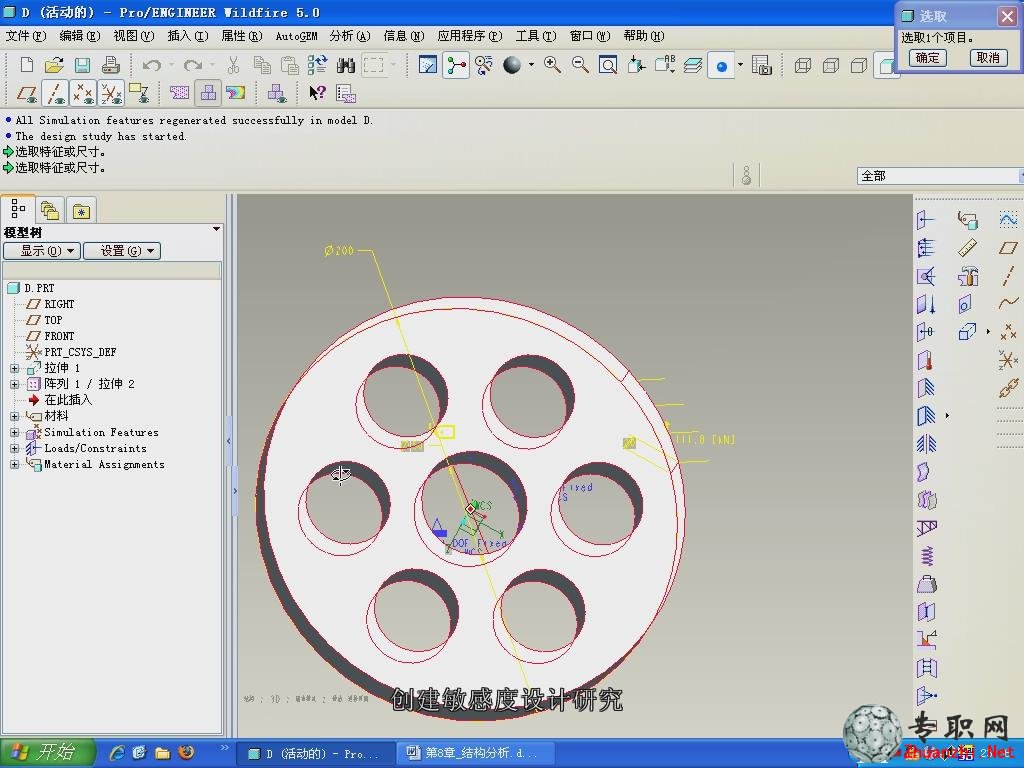Image resolution: width=1024 pixels, height=768 pixels.
Task: Click the Print icon in the toolbar
Action: click(x=110, y=65)
